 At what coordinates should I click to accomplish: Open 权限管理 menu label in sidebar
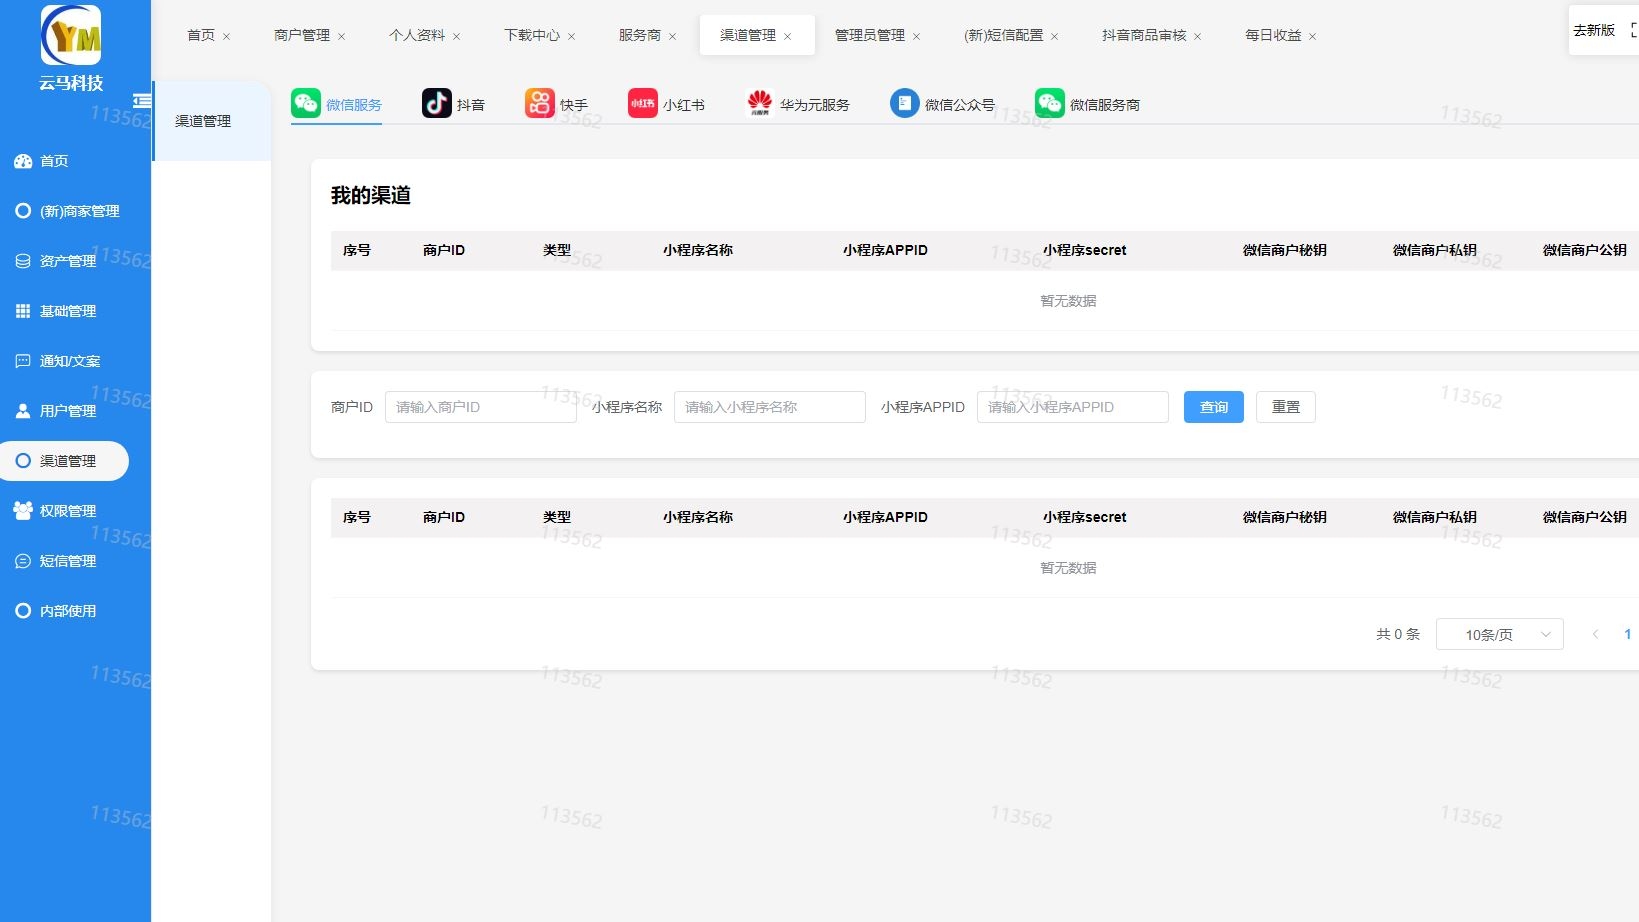(68, 511)
